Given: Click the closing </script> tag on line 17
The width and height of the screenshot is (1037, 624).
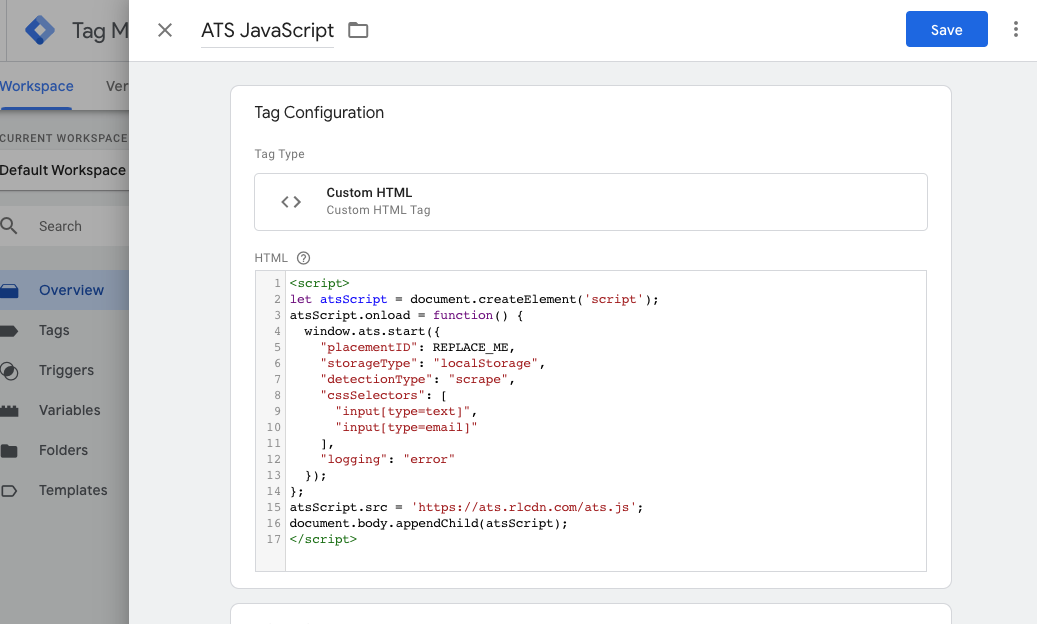Looking at the screenshot, I should [x=323, y=539].
